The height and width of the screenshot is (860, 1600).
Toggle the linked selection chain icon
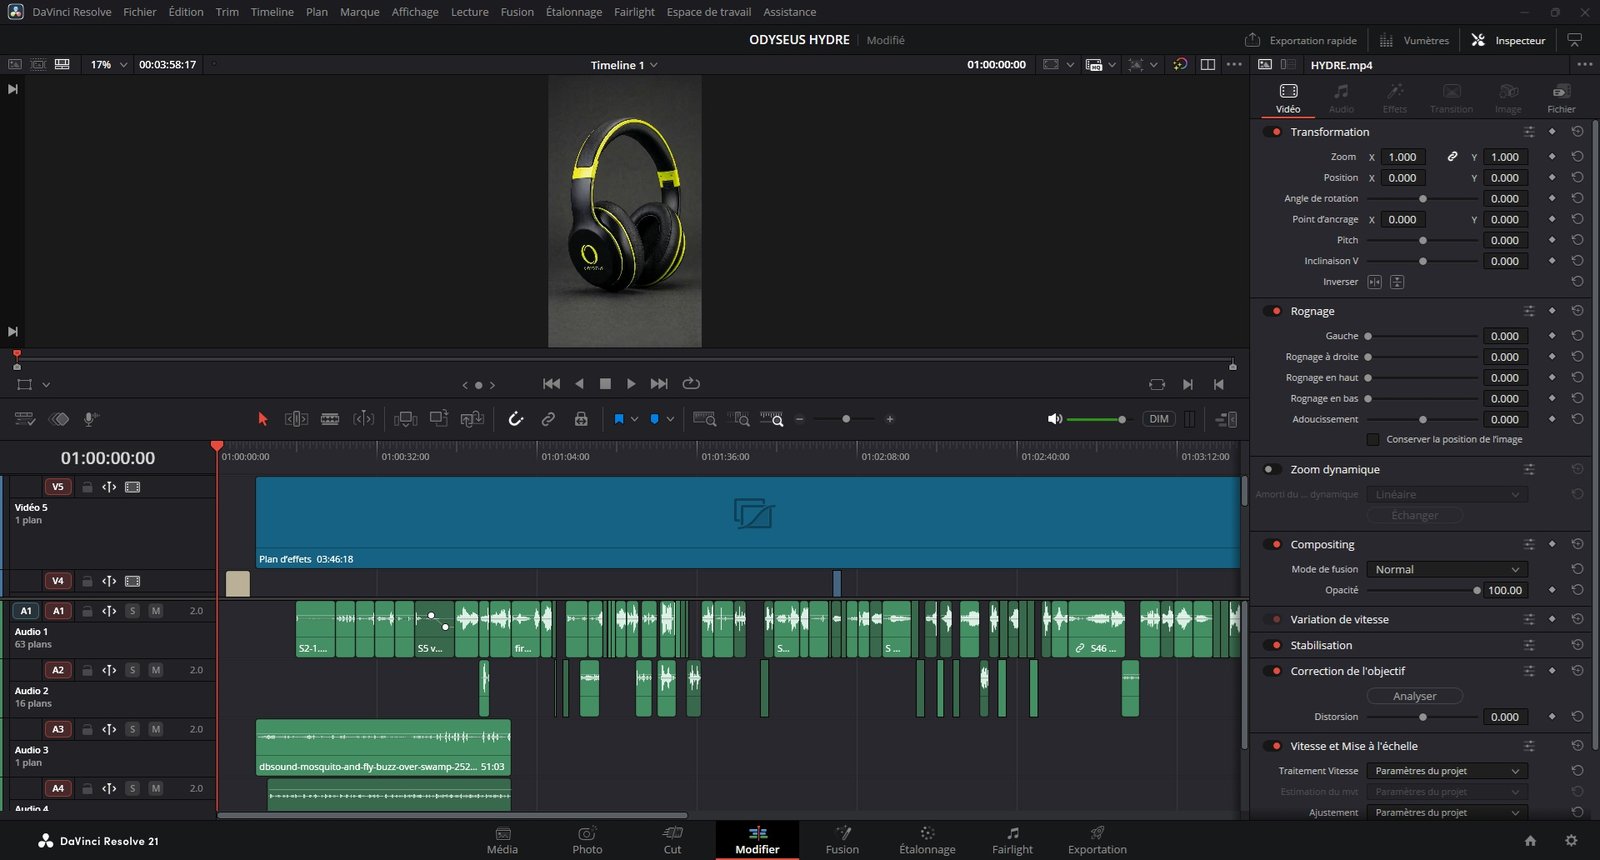click(548, 419)
